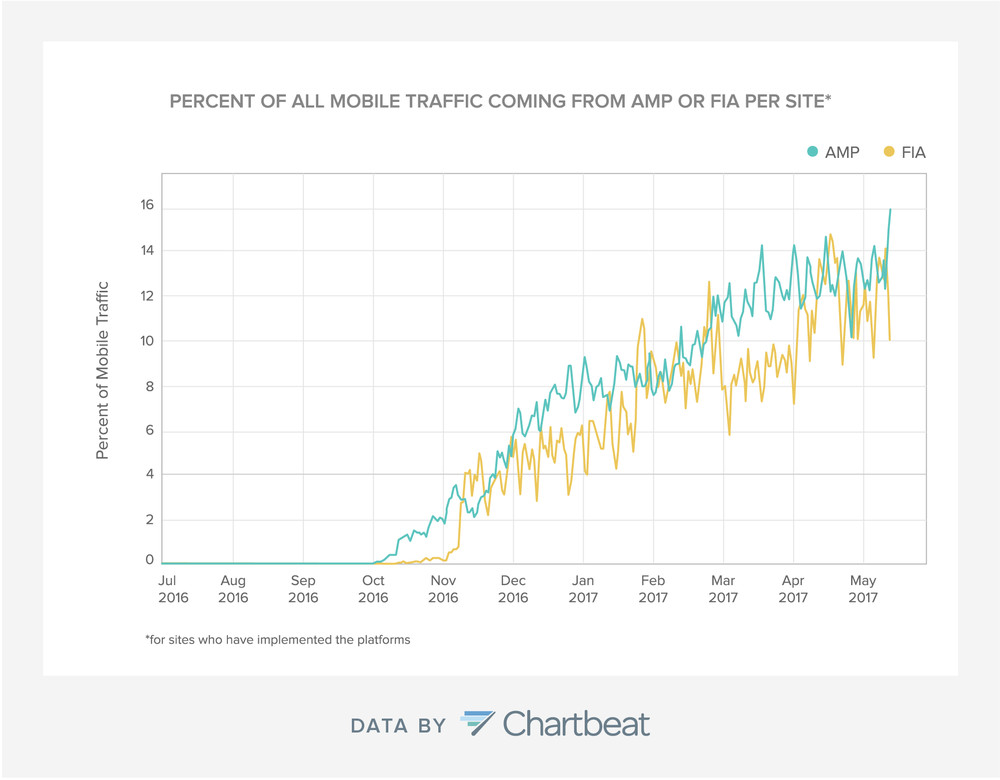Image resolution: width=1000 pixels, height=780 pixels.
Task: Click the chart title text
Action: tap(501, 101)
